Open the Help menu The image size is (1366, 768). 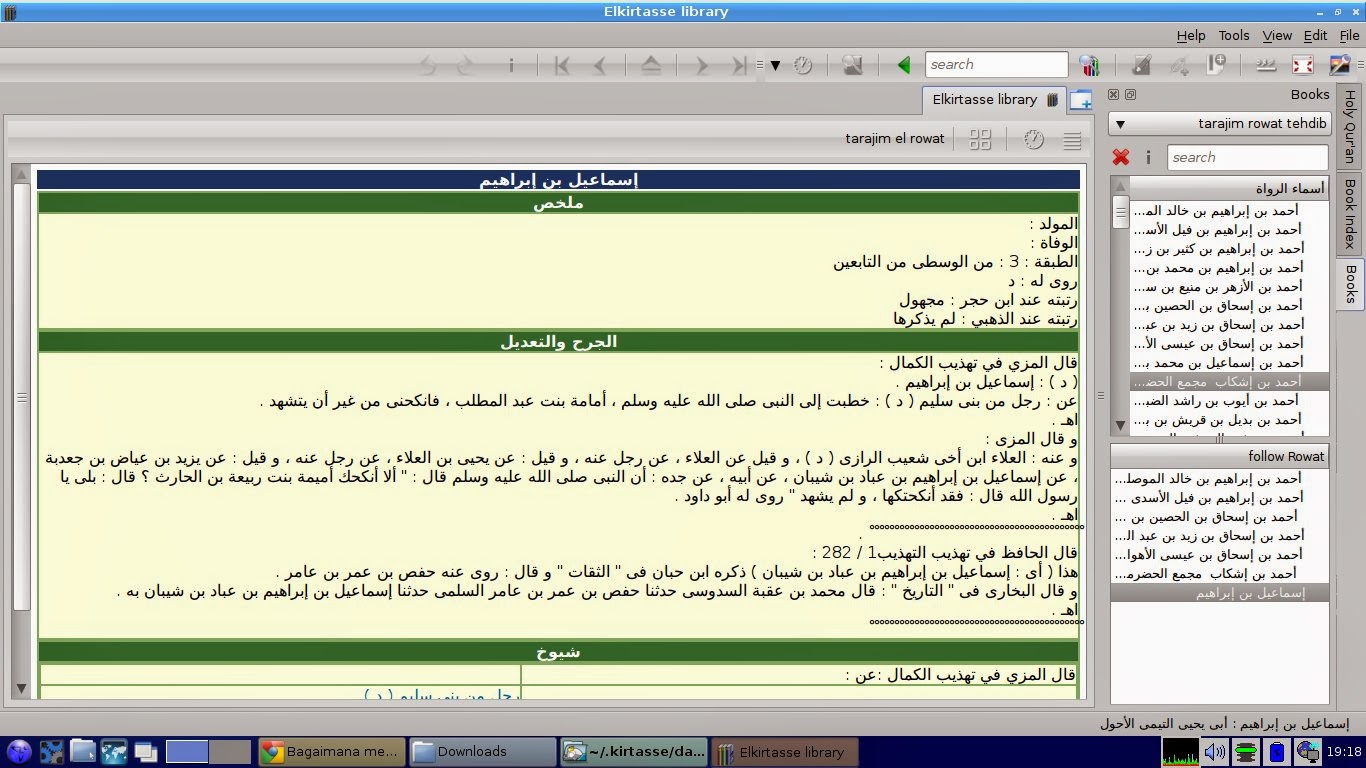point(1190,35)
